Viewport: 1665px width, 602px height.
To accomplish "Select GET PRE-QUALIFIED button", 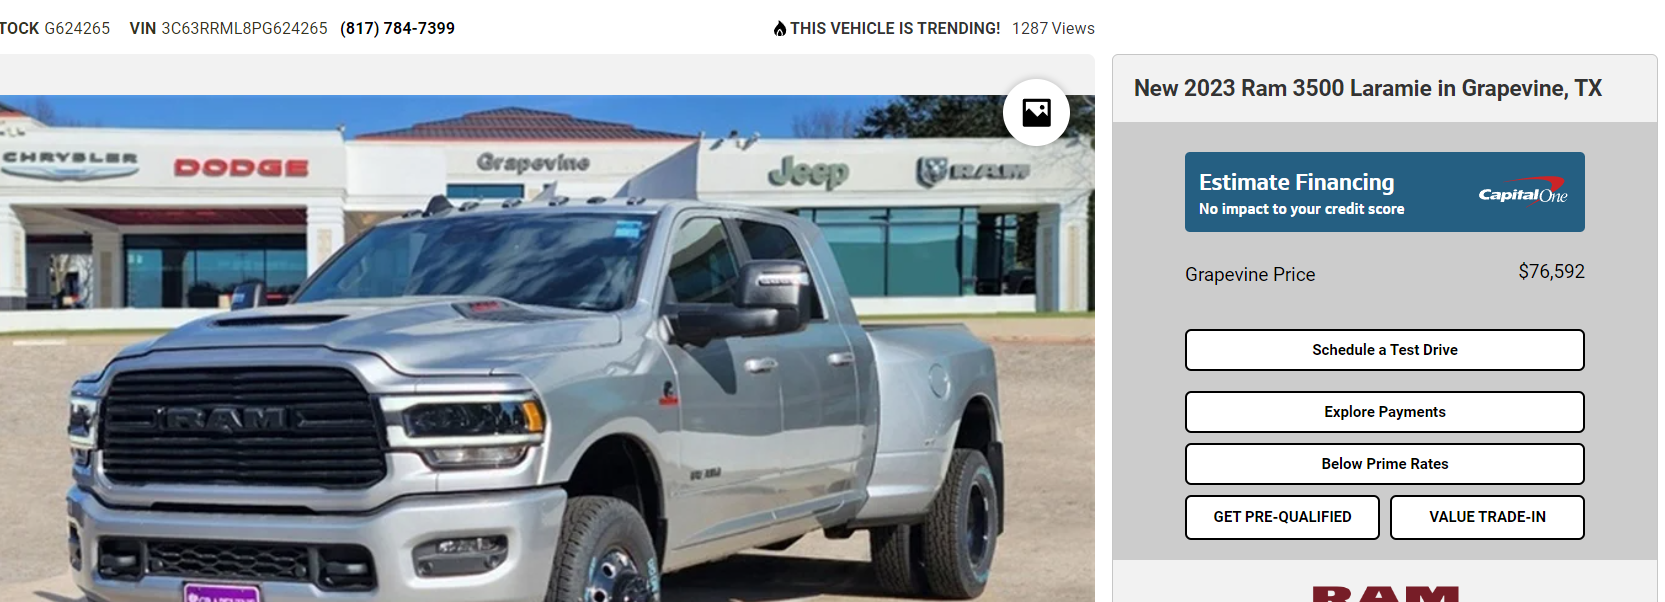I will click(1282, 517).
